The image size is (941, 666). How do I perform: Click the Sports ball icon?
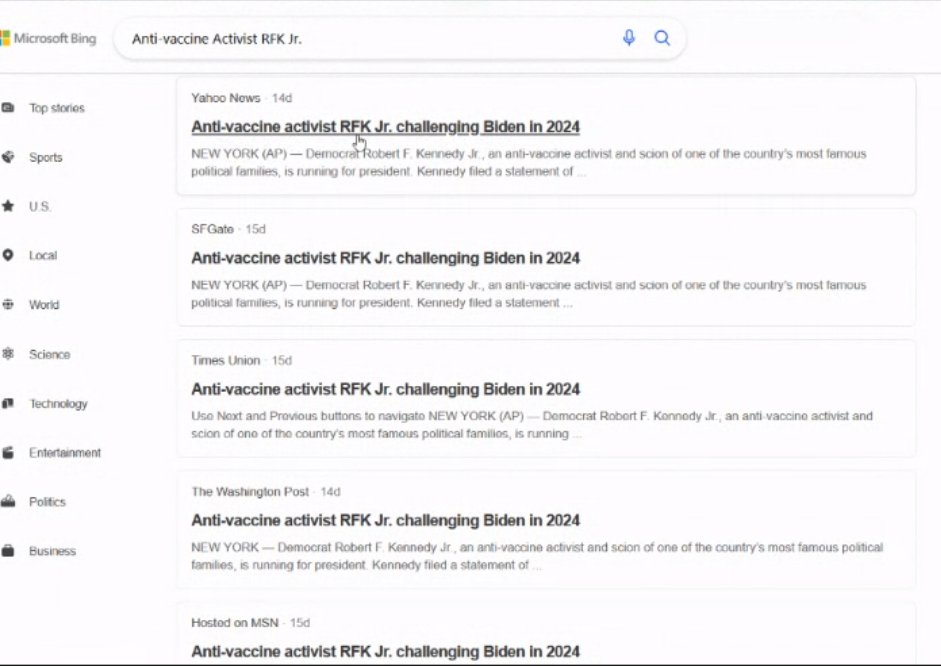coord(8,157)
